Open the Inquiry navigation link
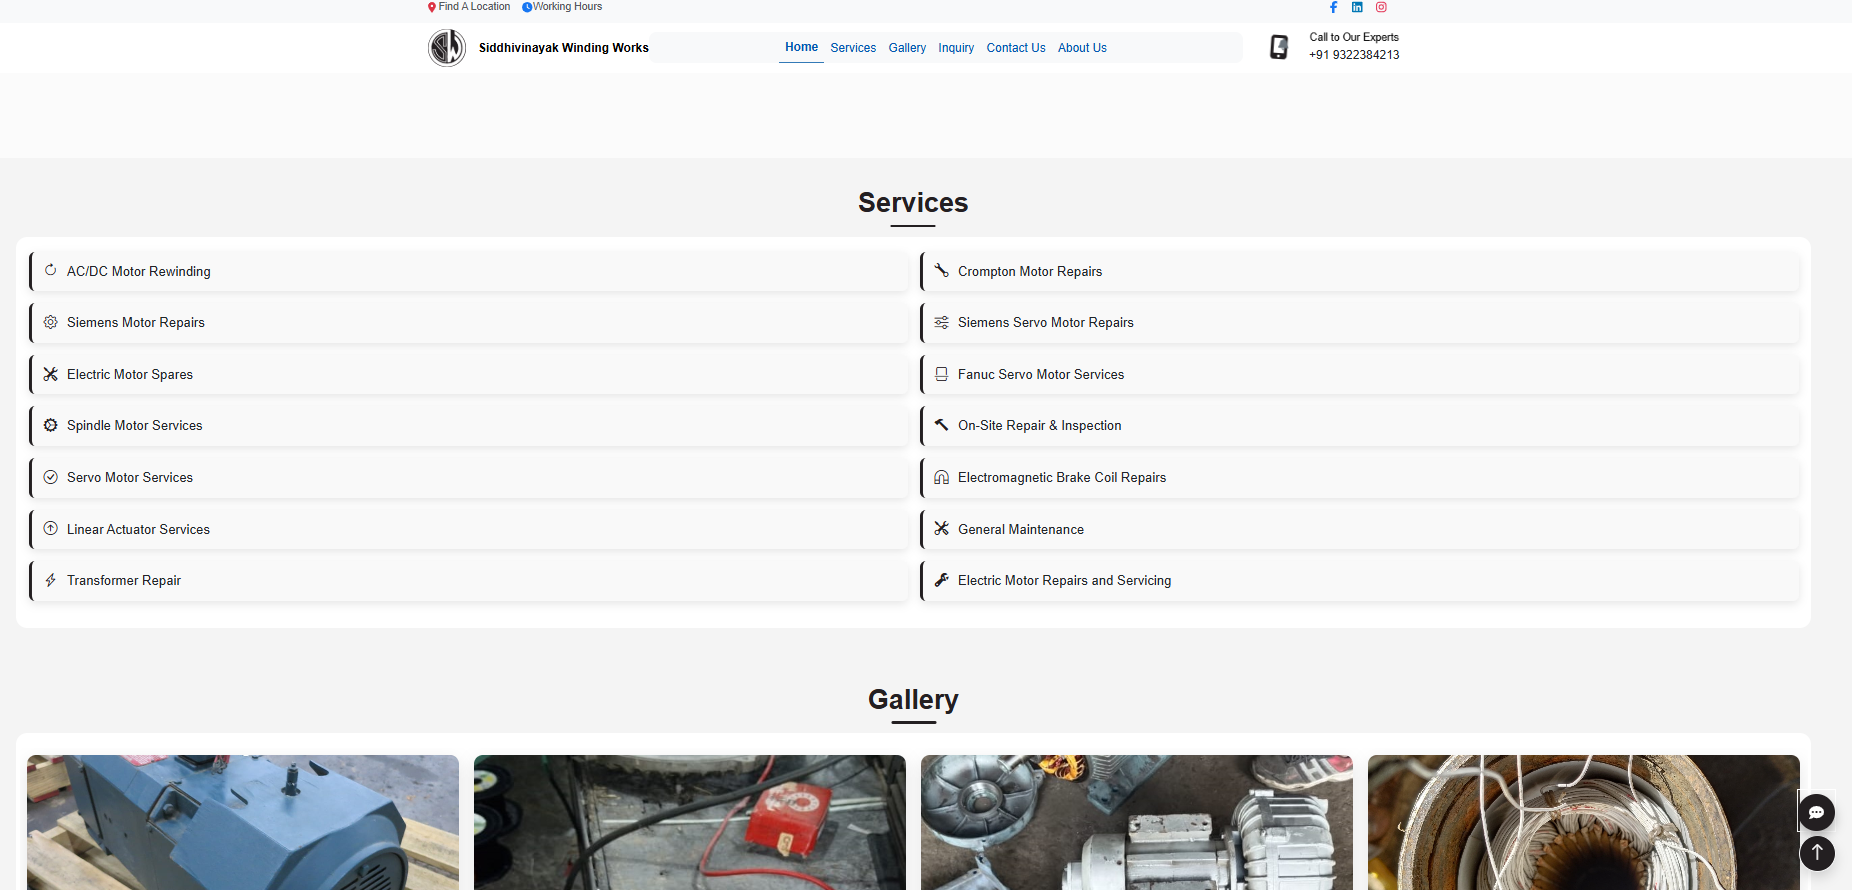The image size is (1852, 890). (956, 48)
